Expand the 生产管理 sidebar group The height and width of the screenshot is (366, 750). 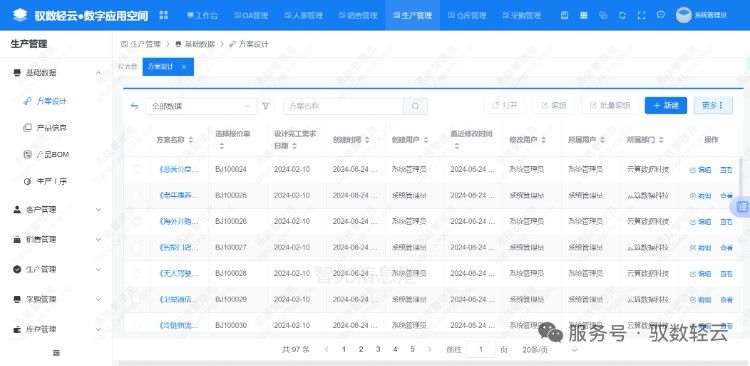coord(98,269)
